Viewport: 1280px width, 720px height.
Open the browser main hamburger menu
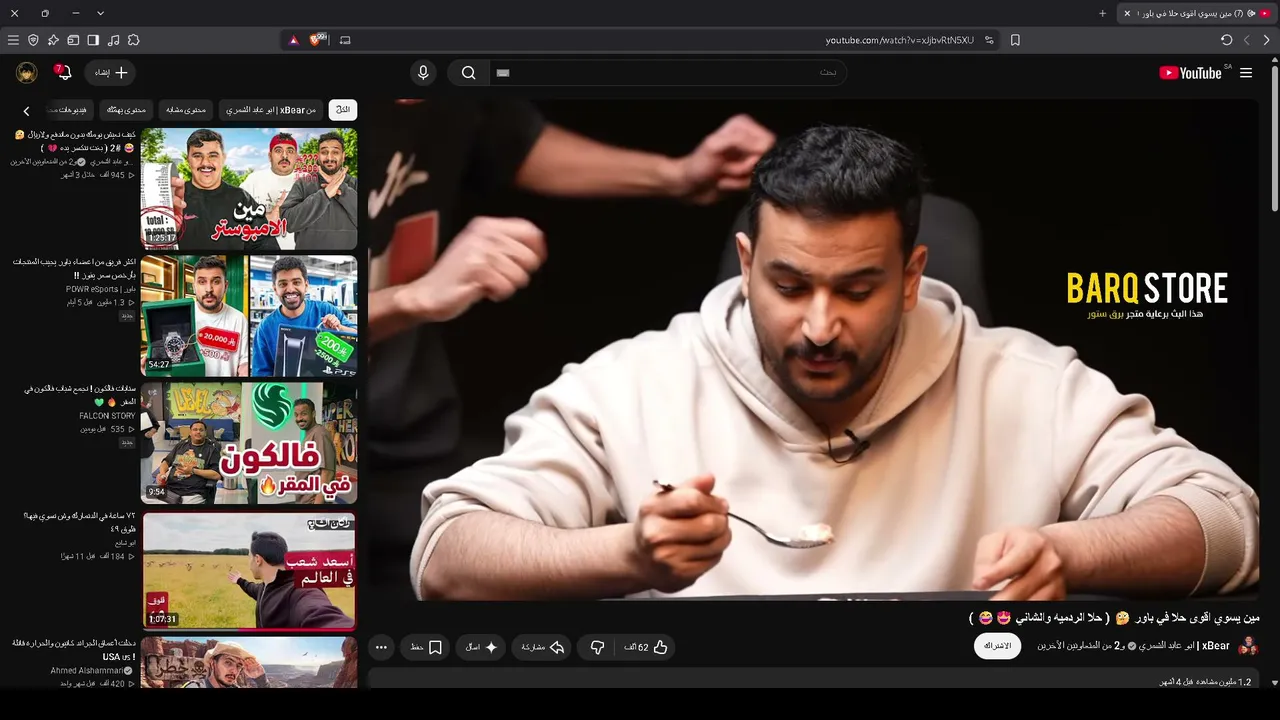[x=13, y=40]
